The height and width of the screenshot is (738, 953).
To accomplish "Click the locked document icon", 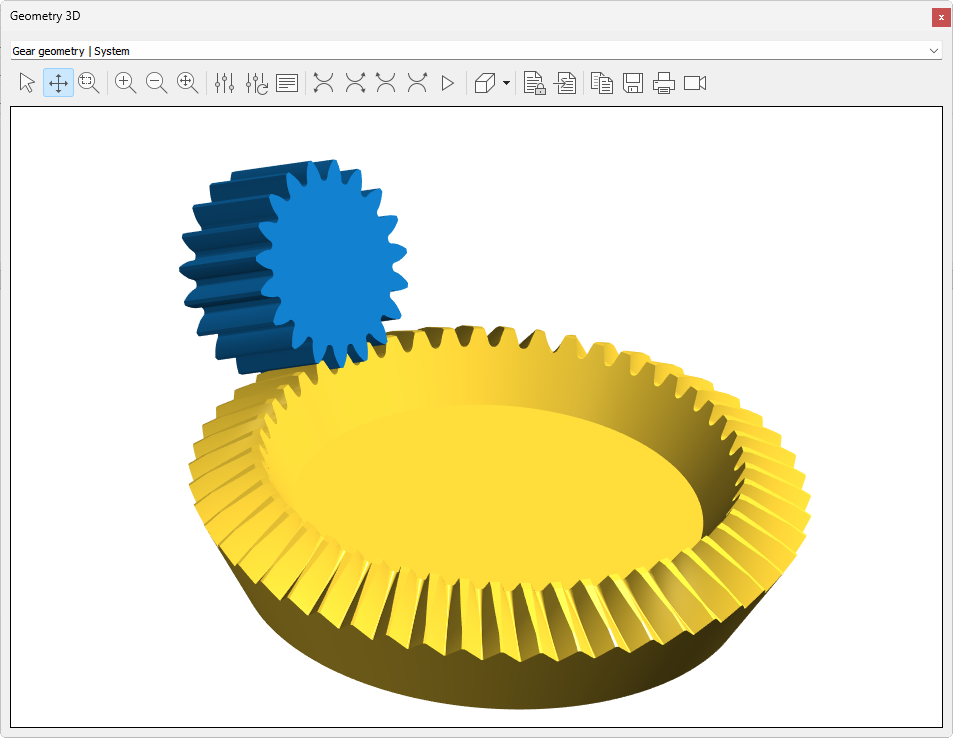I will (535, 83).
